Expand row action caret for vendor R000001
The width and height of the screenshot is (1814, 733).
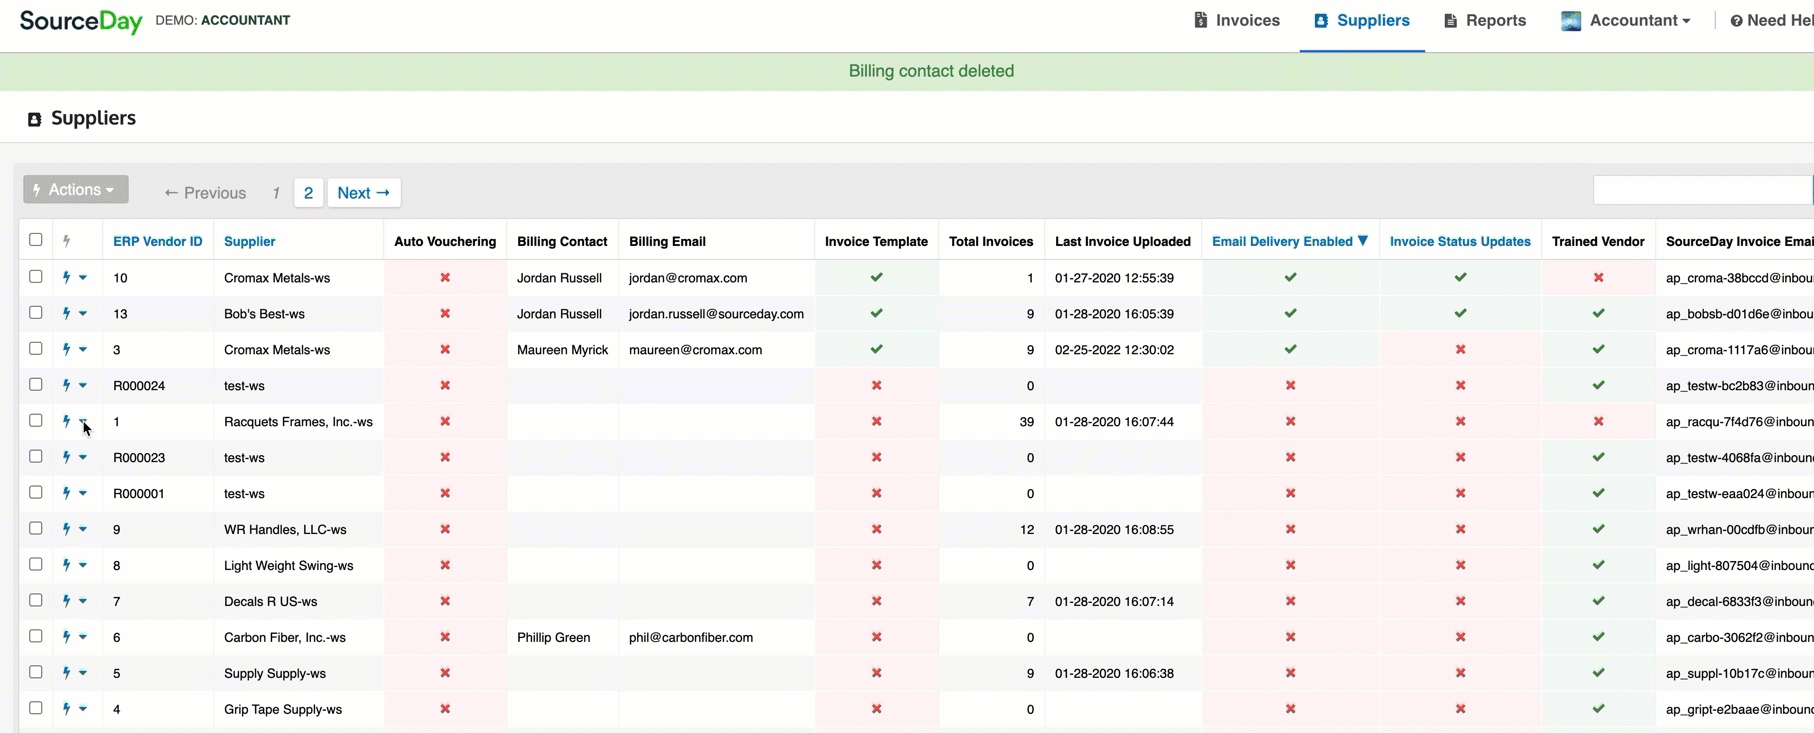coord(83,494)
